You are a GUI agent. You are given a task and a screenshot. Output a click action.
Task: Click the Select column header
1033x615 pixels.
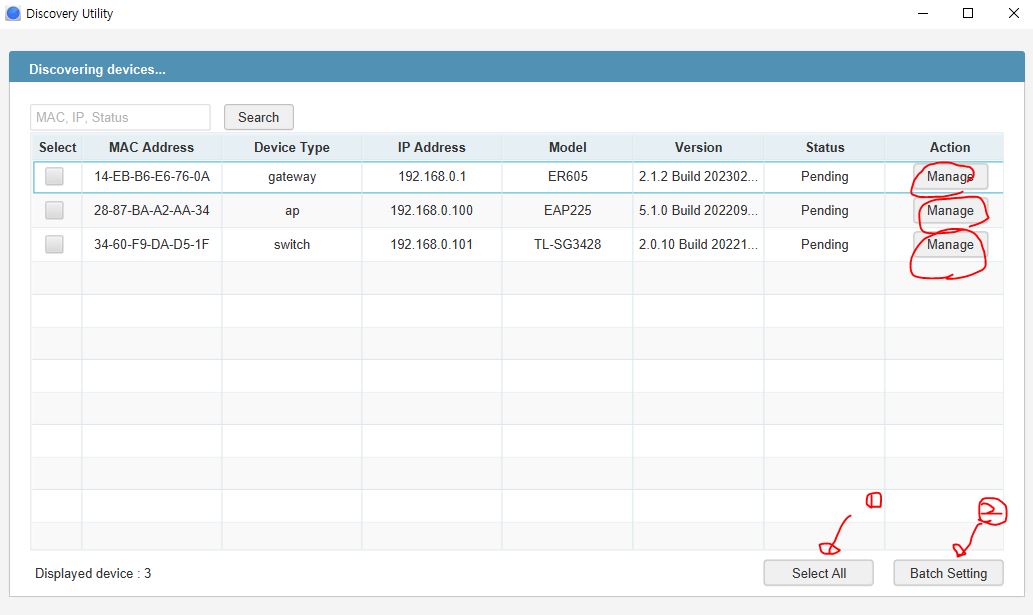tap(57, 147)
